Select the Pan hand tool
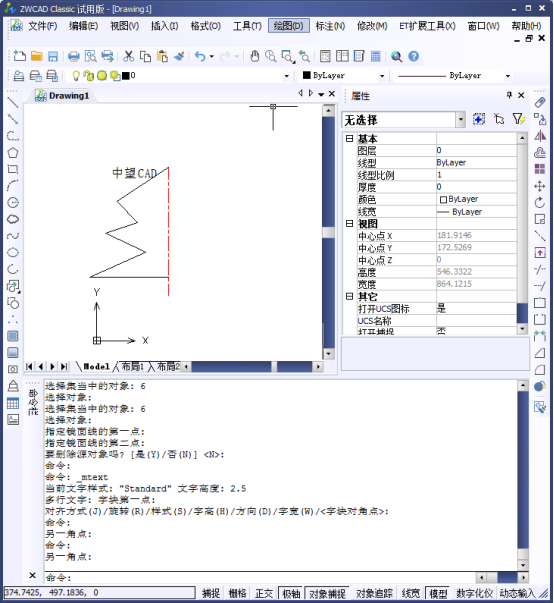This screenshot has width=554, height=603. [x=254, y=56]
